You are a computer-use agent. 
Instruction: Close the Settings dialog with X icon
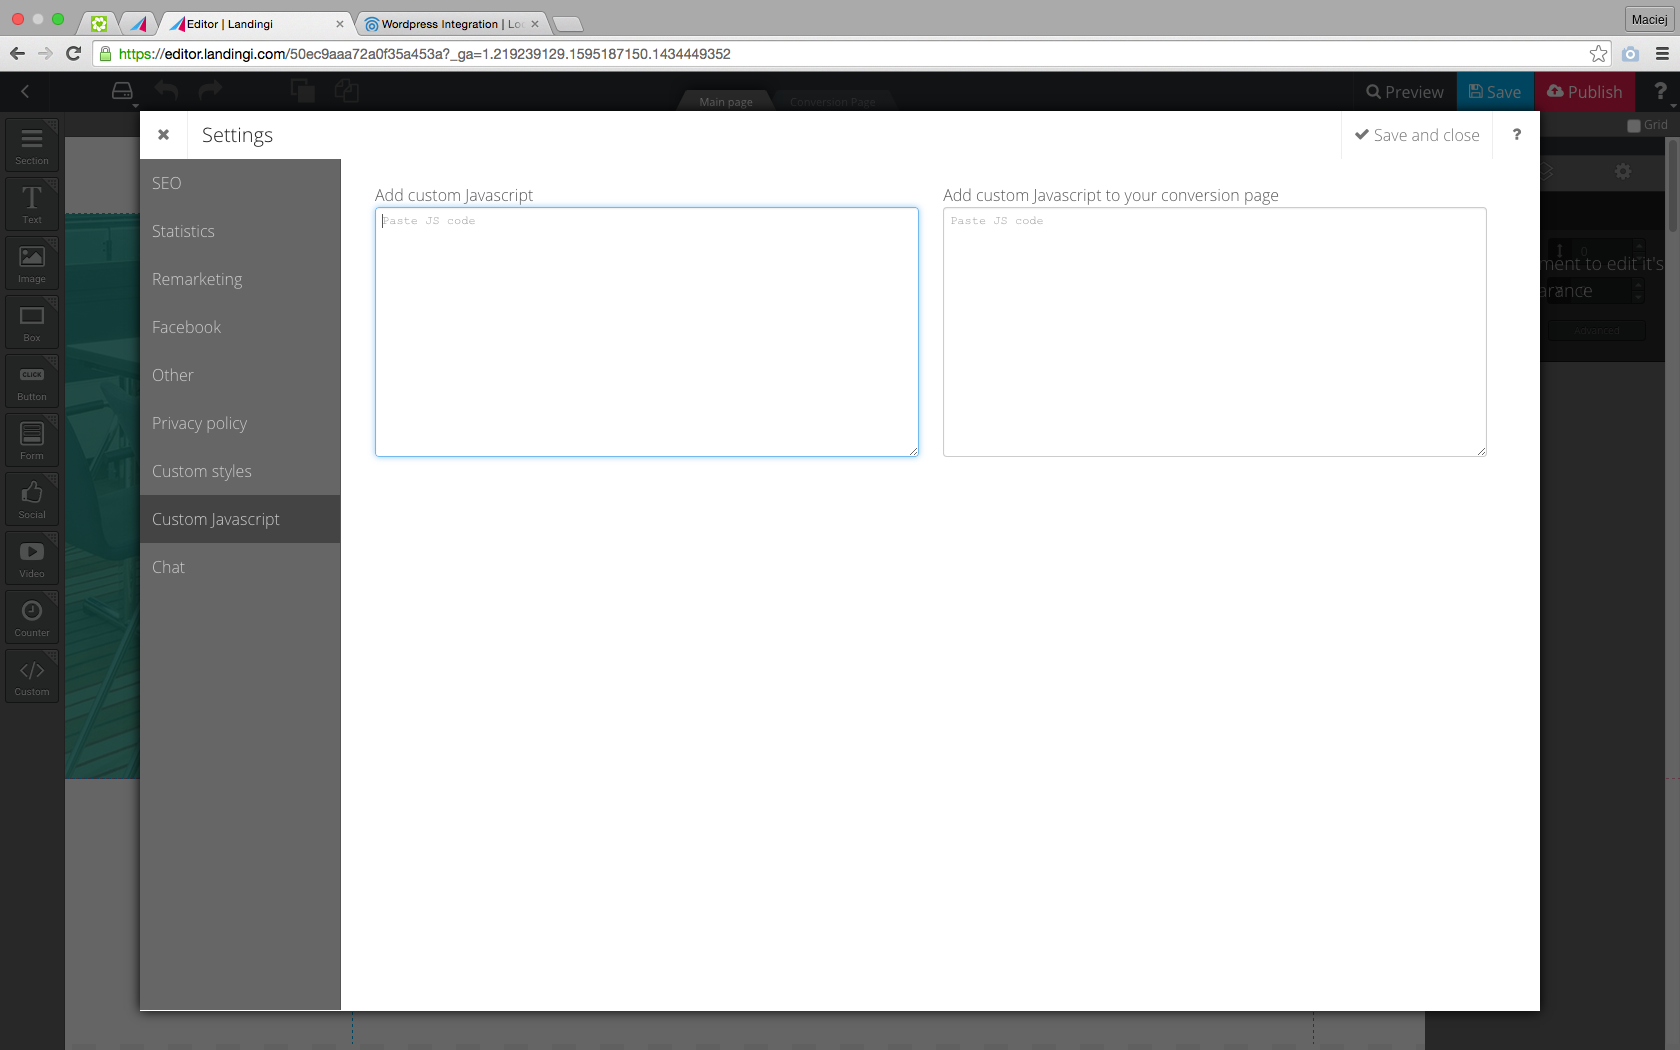tap(164, 134)
